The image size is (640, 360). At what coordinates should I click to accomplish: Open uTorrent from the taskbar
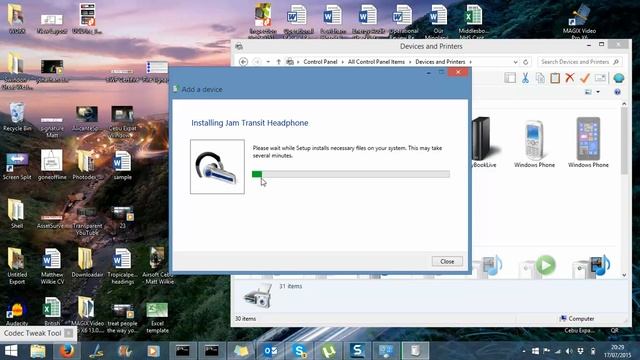(329, 351)
